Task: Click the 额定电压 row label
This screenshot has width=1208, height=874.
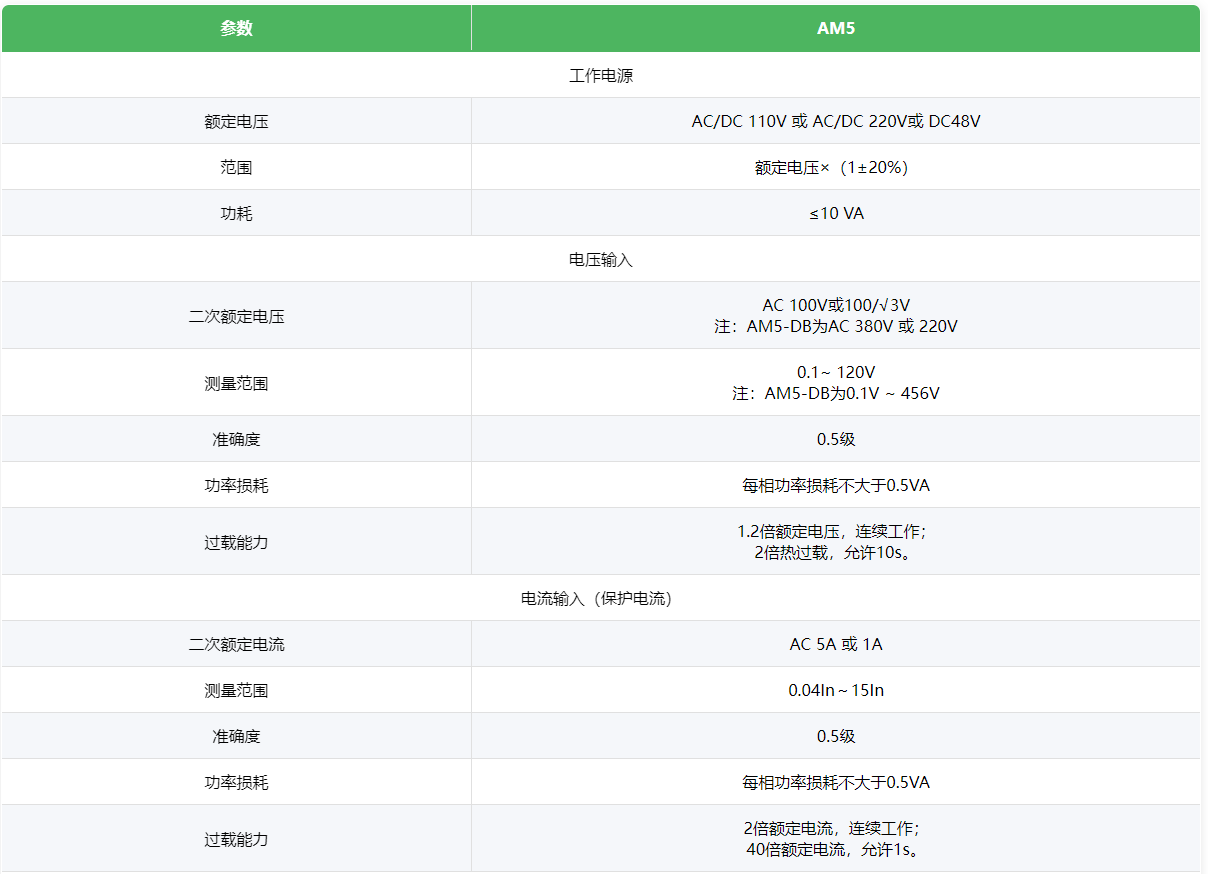Action: tap(236, 121)
